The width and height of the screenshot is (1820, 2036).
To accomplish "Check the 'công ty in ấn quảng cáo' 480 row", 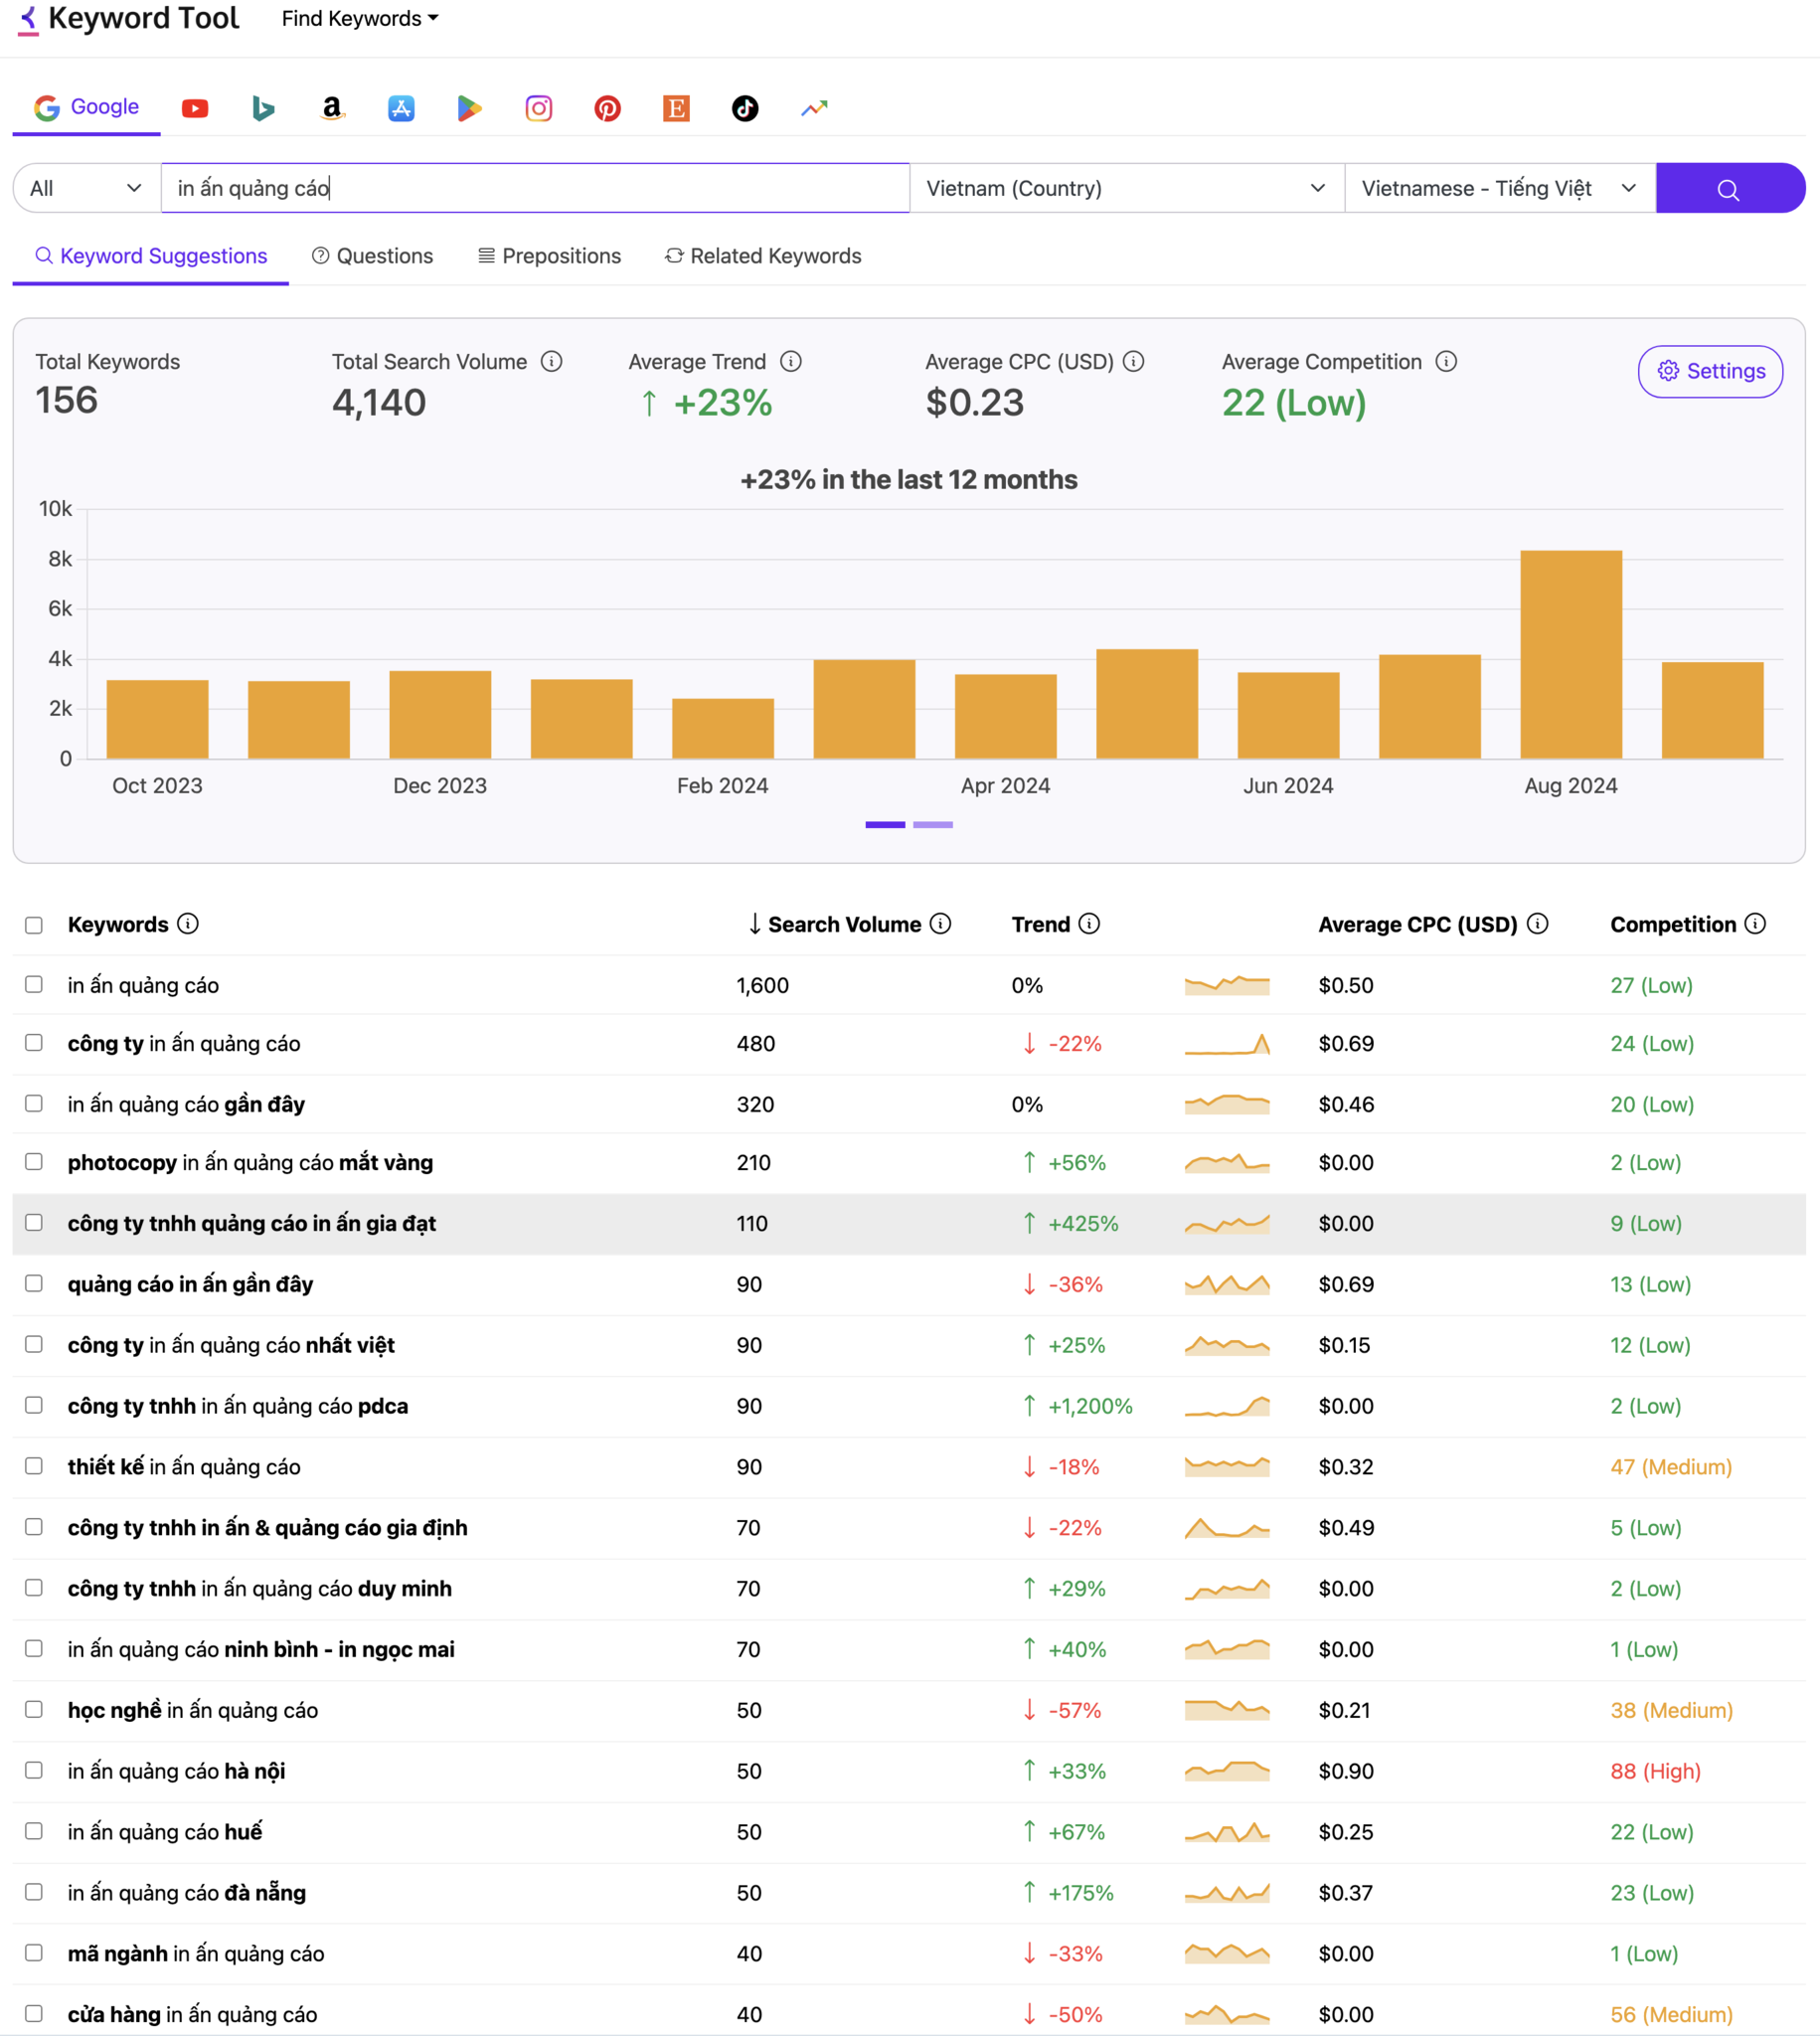I will tap(34, 1042).
